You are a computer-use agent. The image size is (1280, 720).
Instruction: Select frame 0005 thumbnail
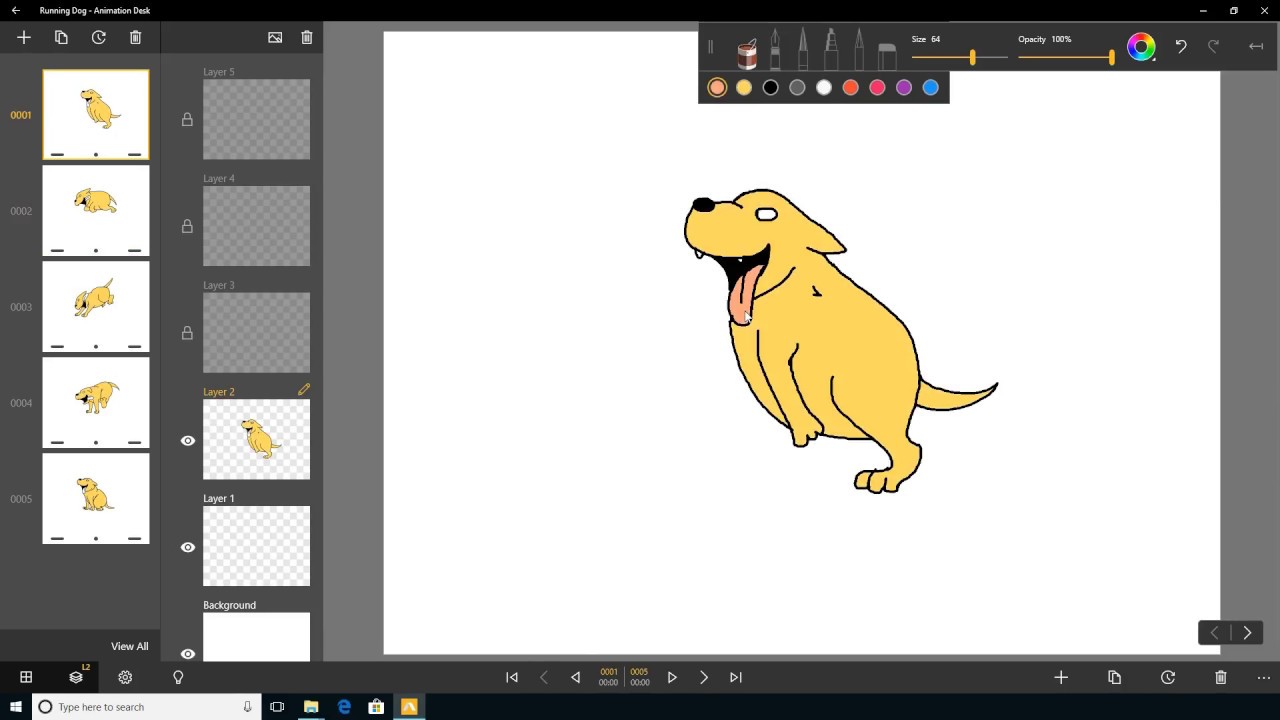coord(96,499)
